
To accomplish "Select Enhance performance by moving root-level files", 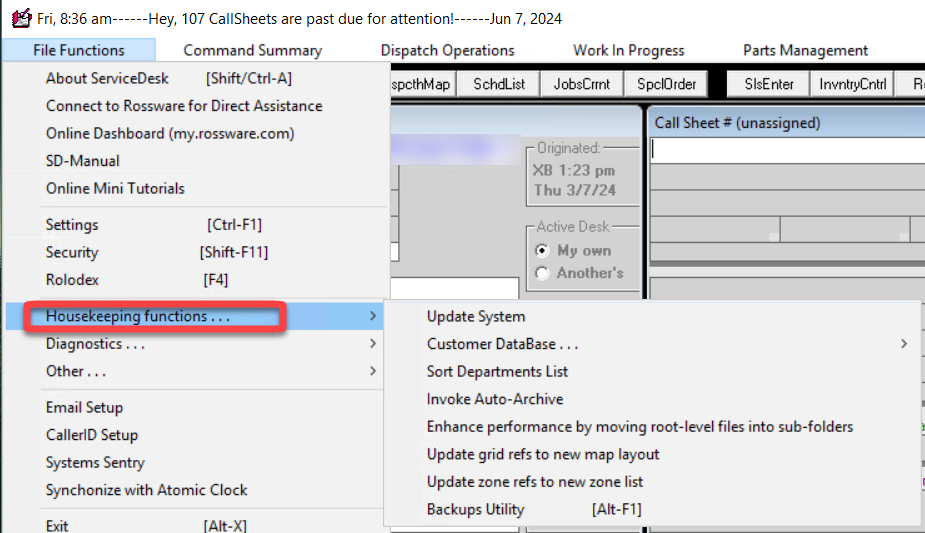I will 652,427.
